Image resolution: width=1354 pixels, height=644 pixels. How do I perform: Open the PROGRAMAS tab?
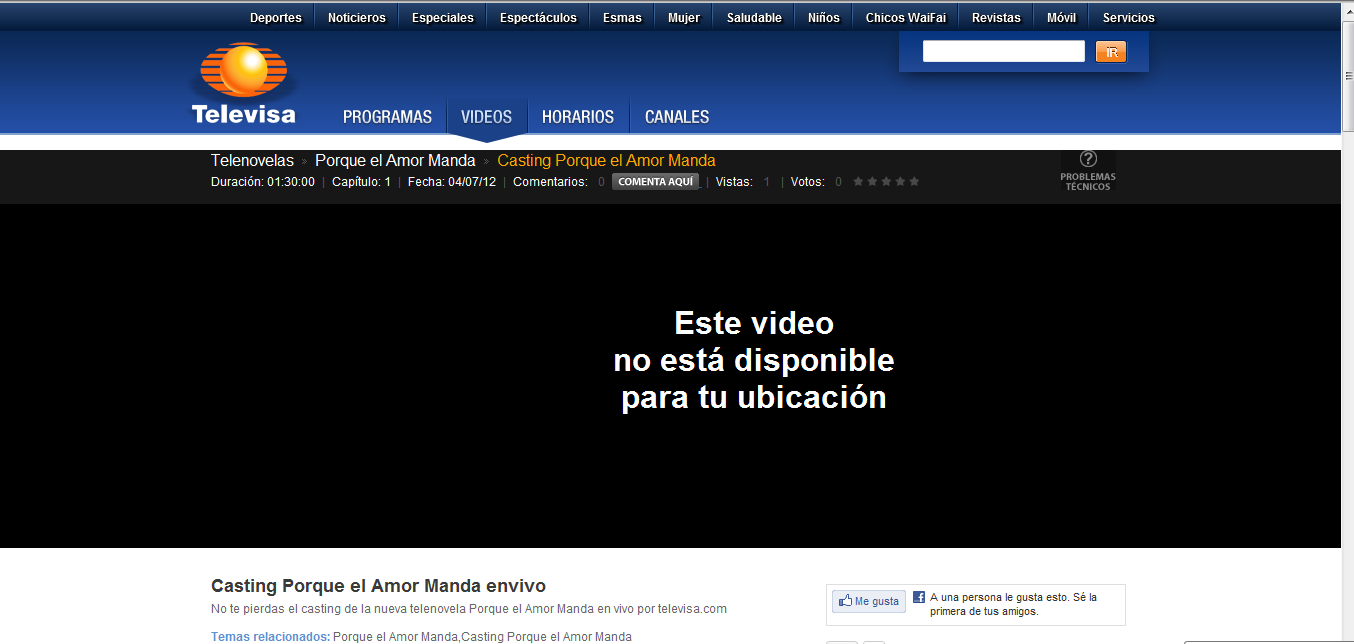click(x=387, y=117)
